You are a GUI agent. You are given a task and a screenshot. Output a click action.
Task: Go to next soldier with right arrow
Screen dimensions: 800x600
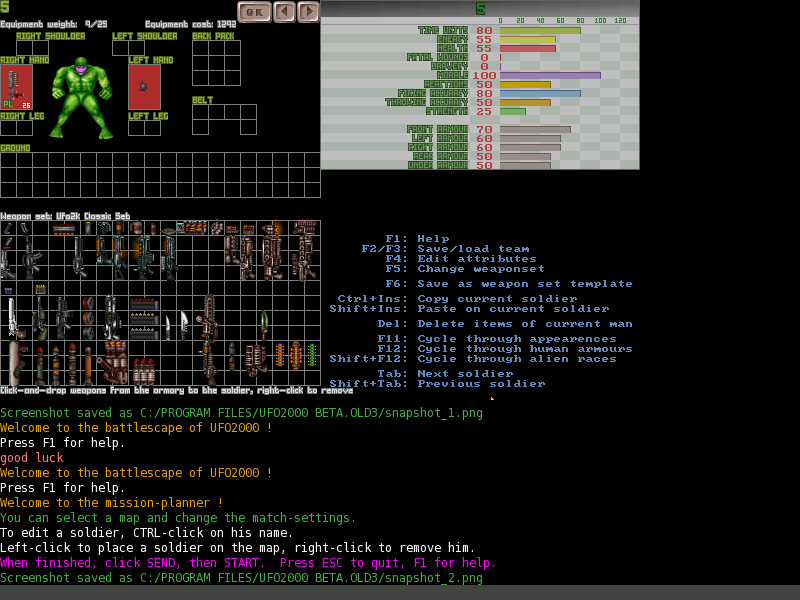(309, 12)
